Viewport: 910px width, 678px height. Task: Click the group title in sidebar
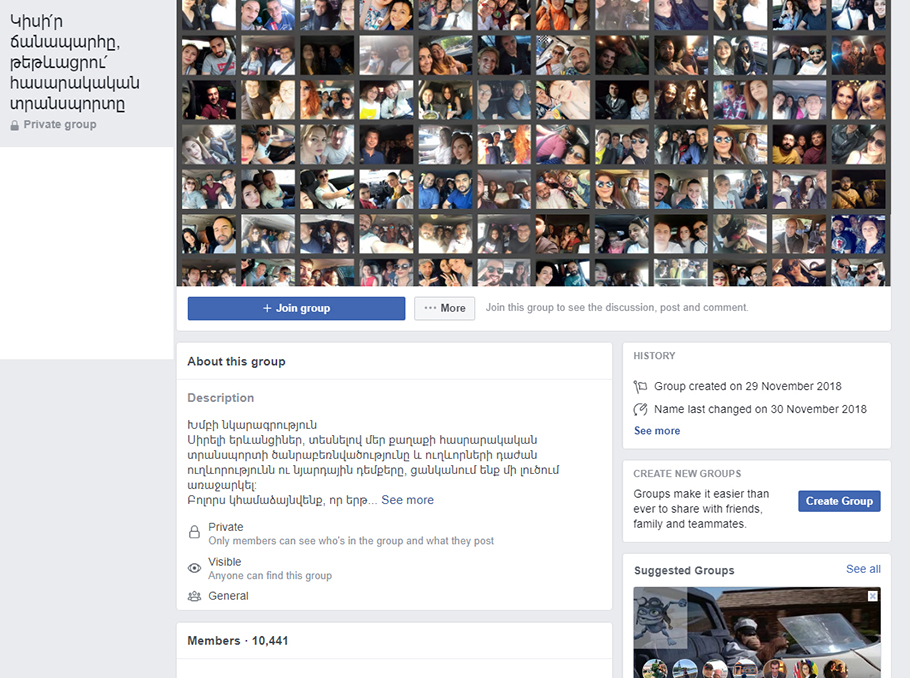click(74, 63)
